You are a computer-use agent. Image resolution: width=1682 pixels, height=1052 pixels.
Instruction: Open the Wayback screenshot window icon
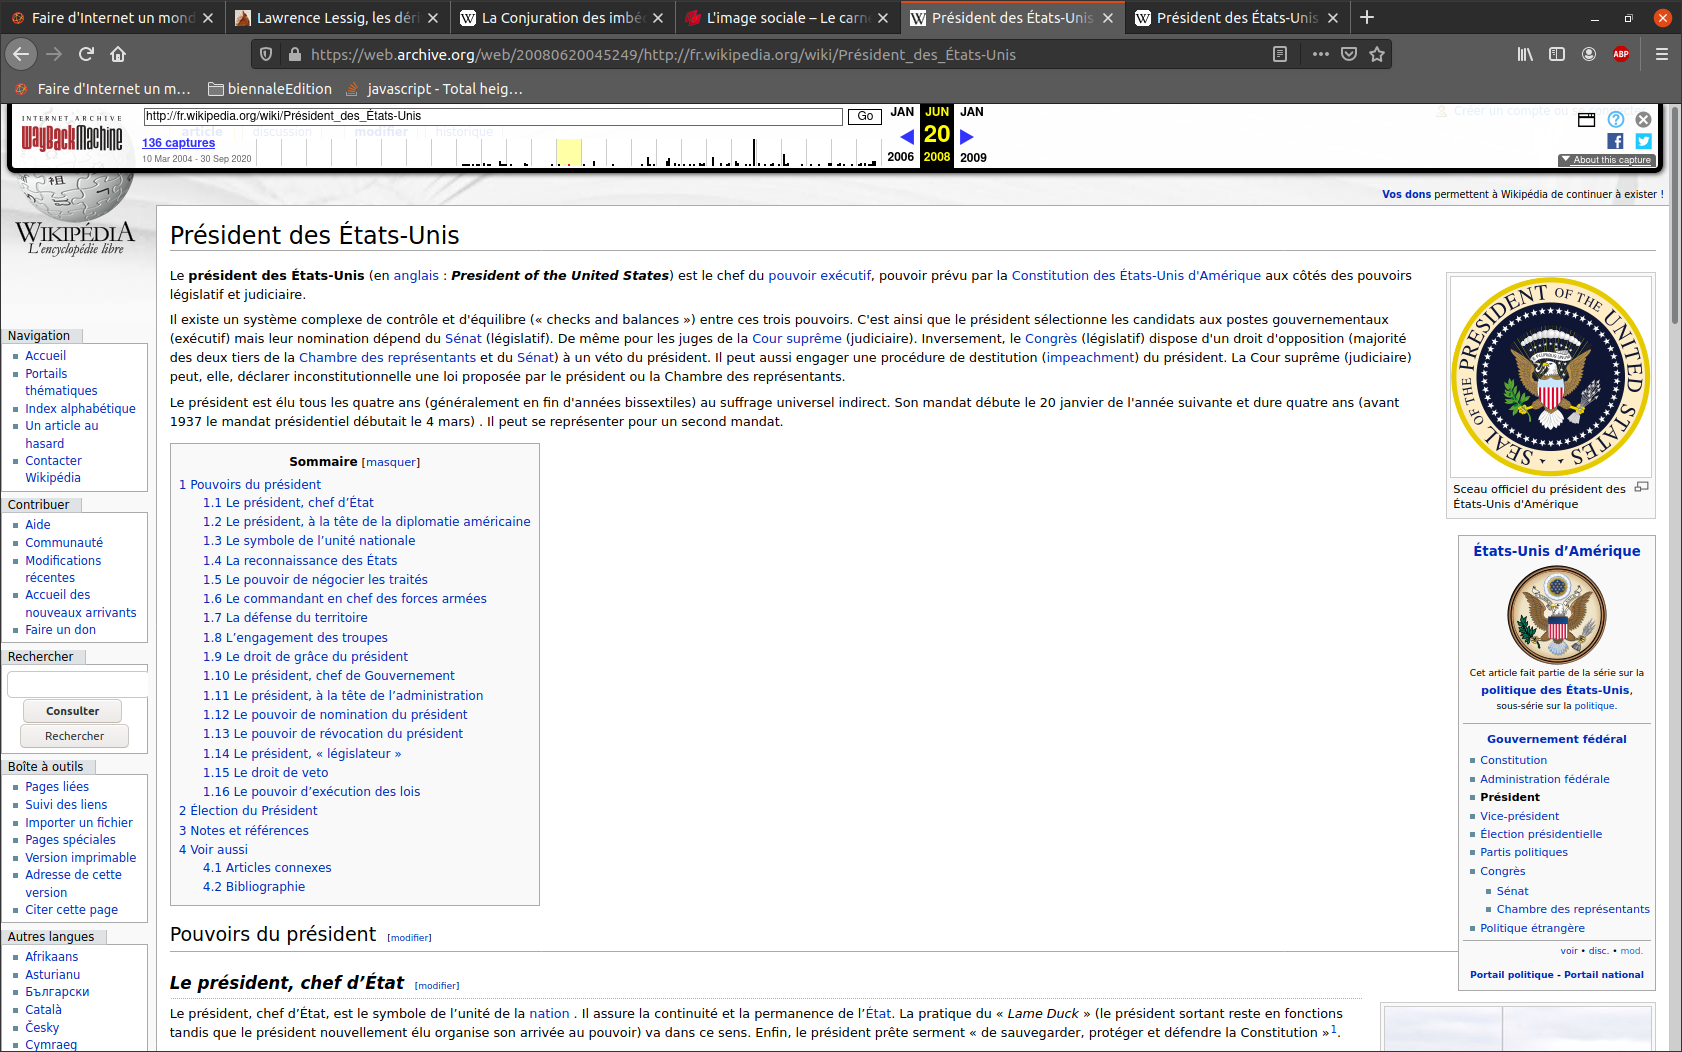point(1586,120)
